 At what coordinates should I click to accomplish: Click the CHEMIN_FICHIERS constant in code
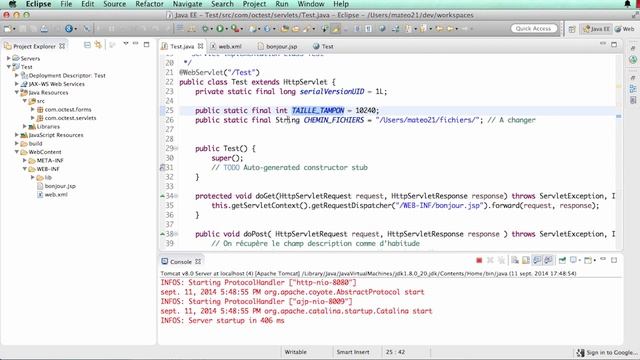click(x=333, y=120)
